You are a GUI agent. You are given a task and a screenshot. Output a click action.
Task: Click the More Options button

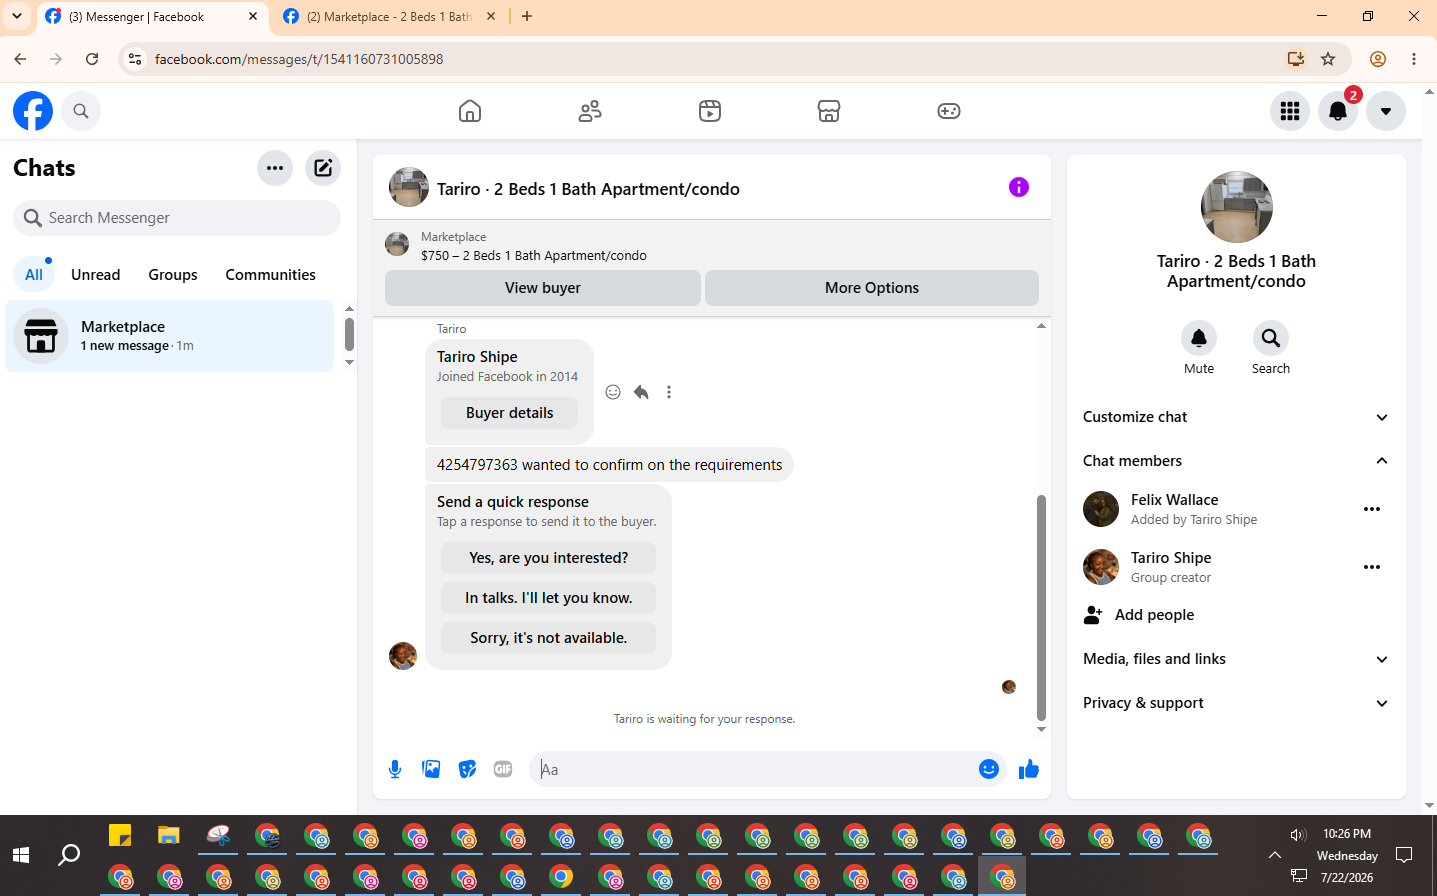tap(872, 288)
